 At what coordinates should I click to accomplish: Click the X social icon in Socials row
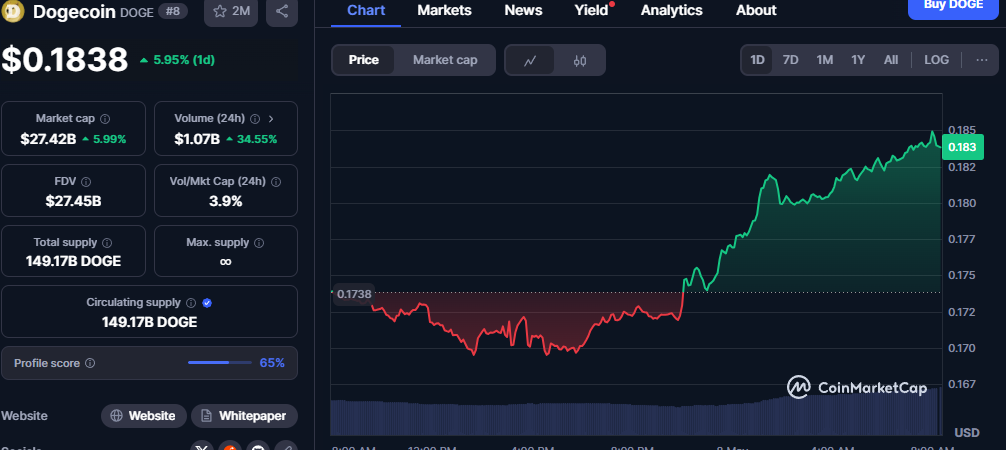click(203, 447)
